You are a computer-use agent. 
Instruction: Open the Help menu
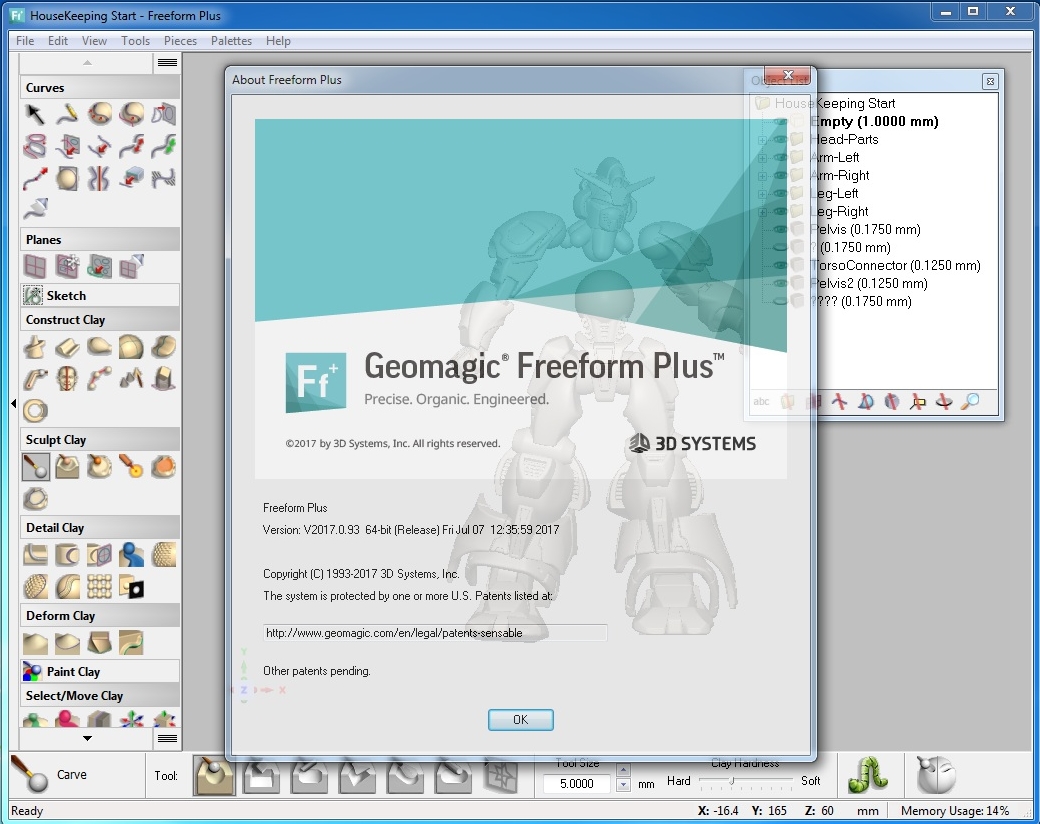click(x=279, y=40)
